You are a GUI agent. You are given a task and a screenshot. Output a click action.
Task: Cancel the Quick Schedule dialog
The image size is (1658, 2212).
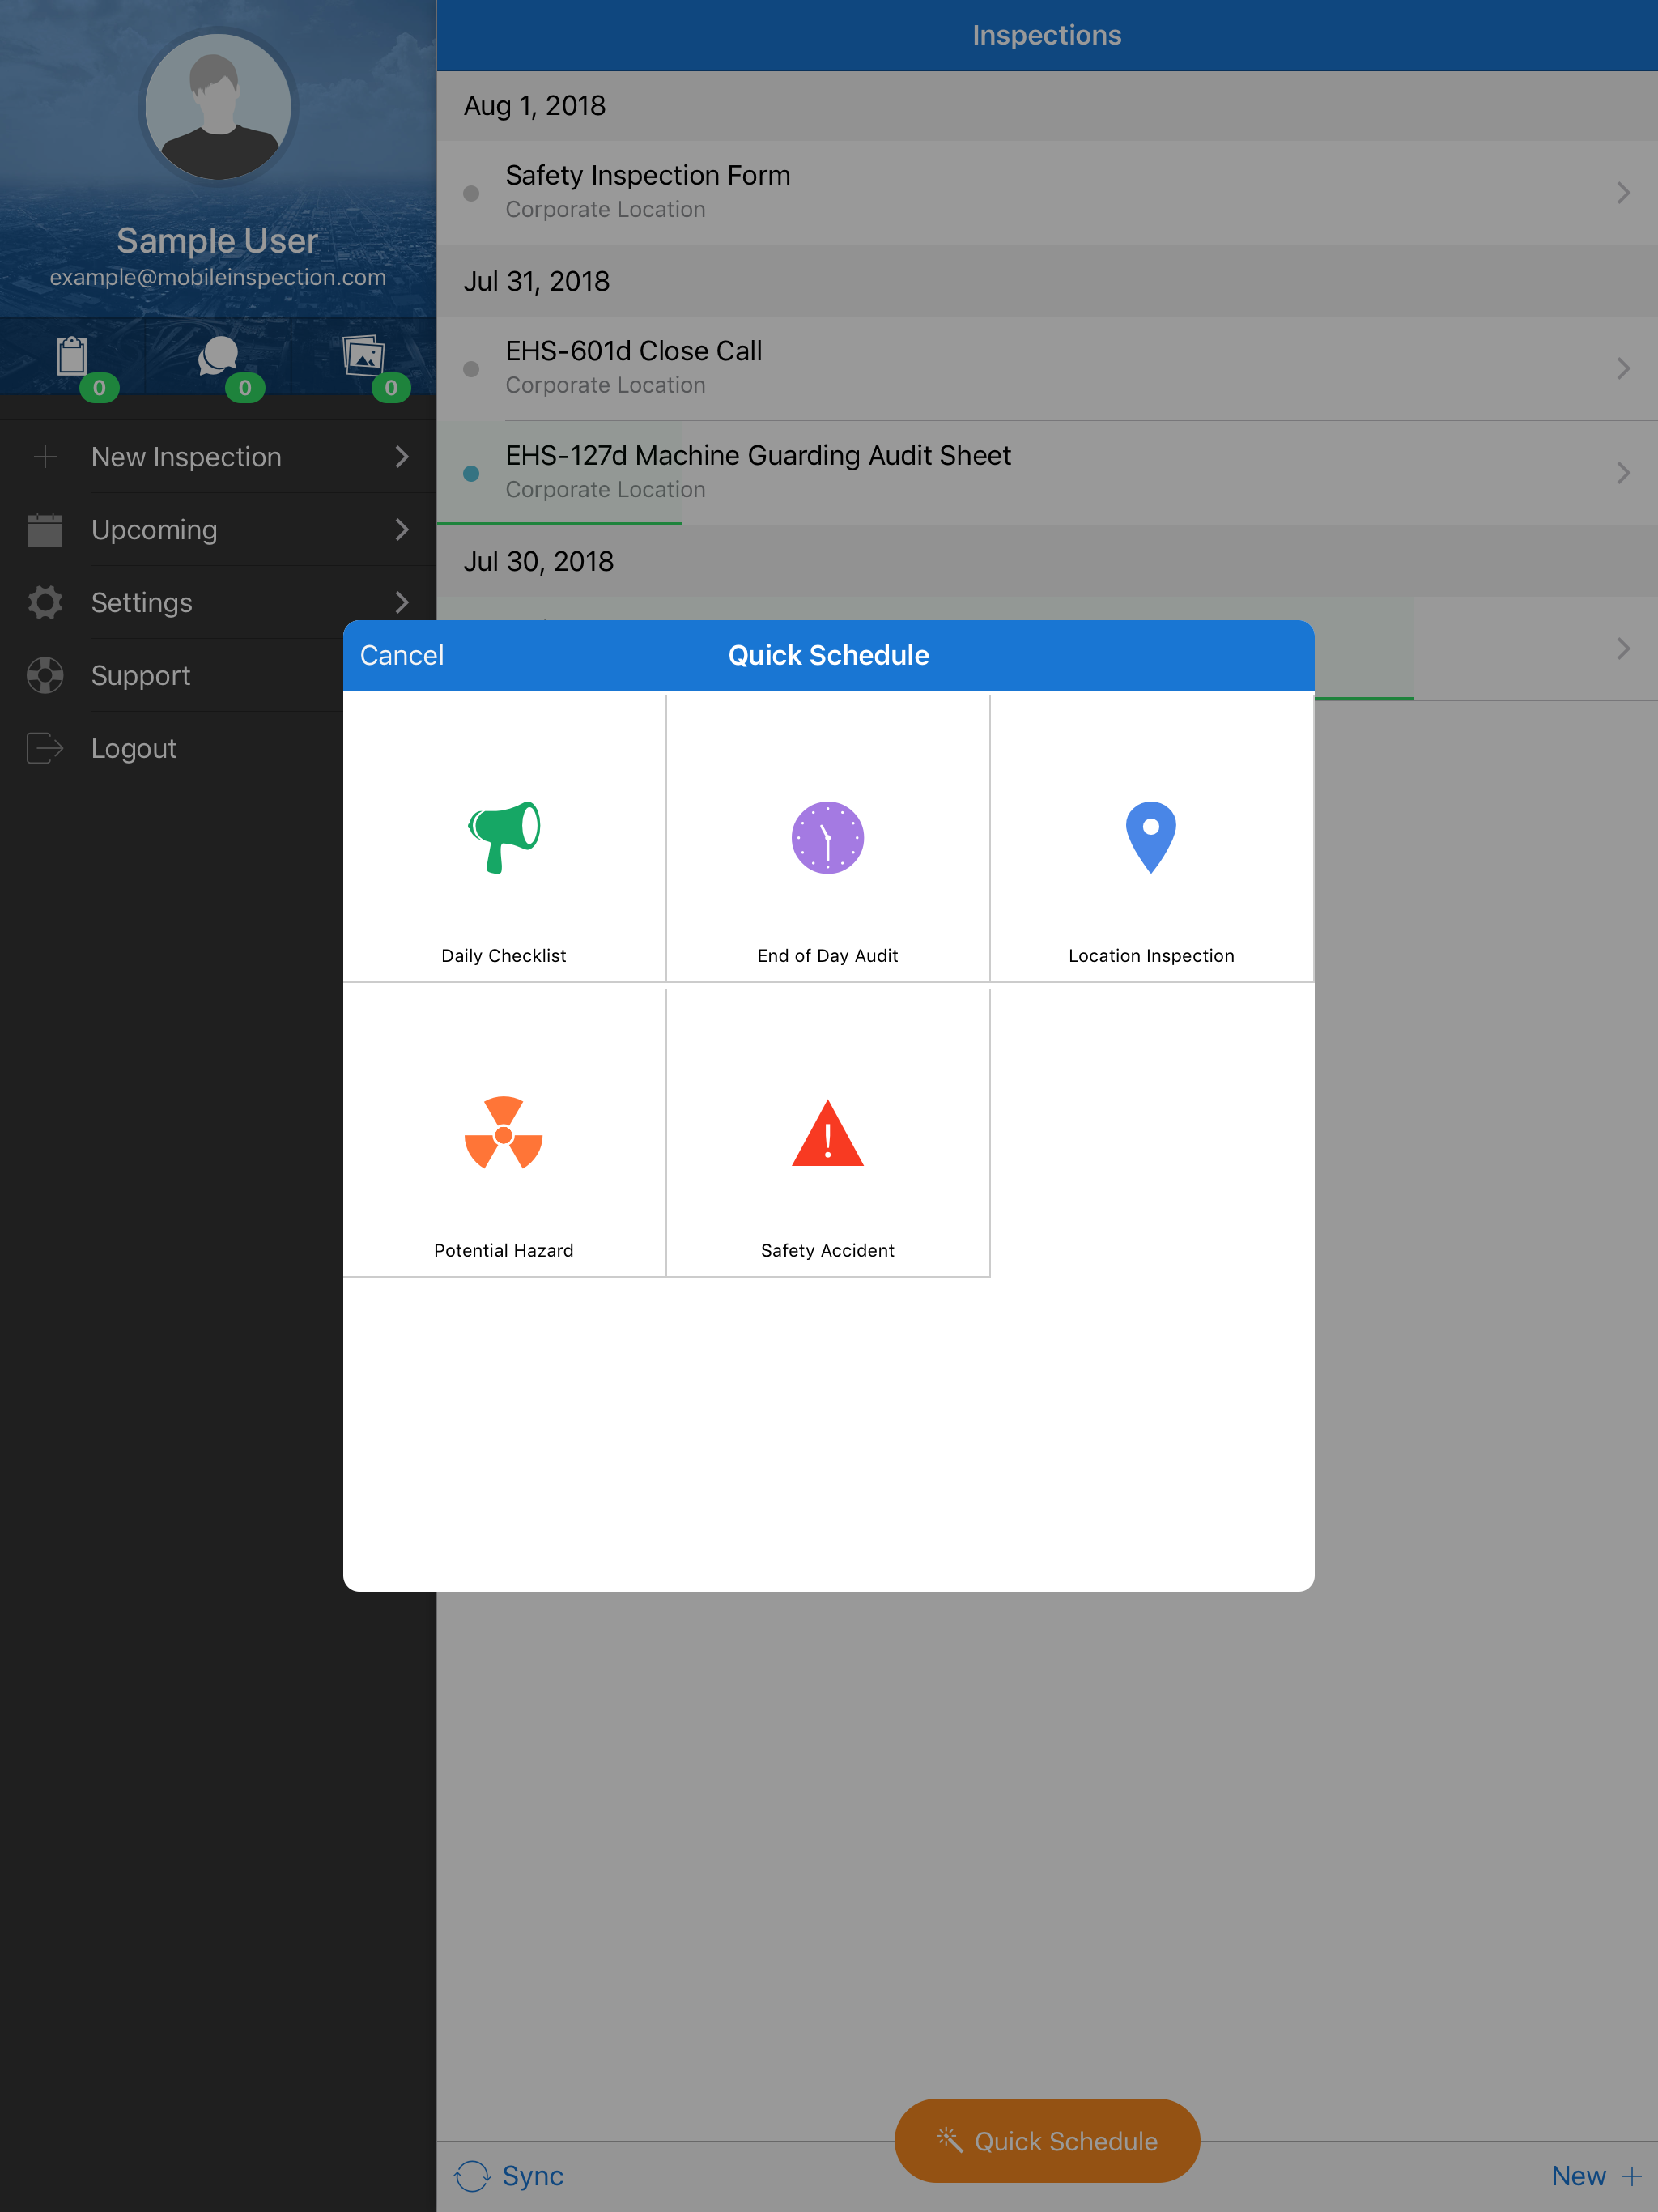pyautogui.click(x=401, y=655)
